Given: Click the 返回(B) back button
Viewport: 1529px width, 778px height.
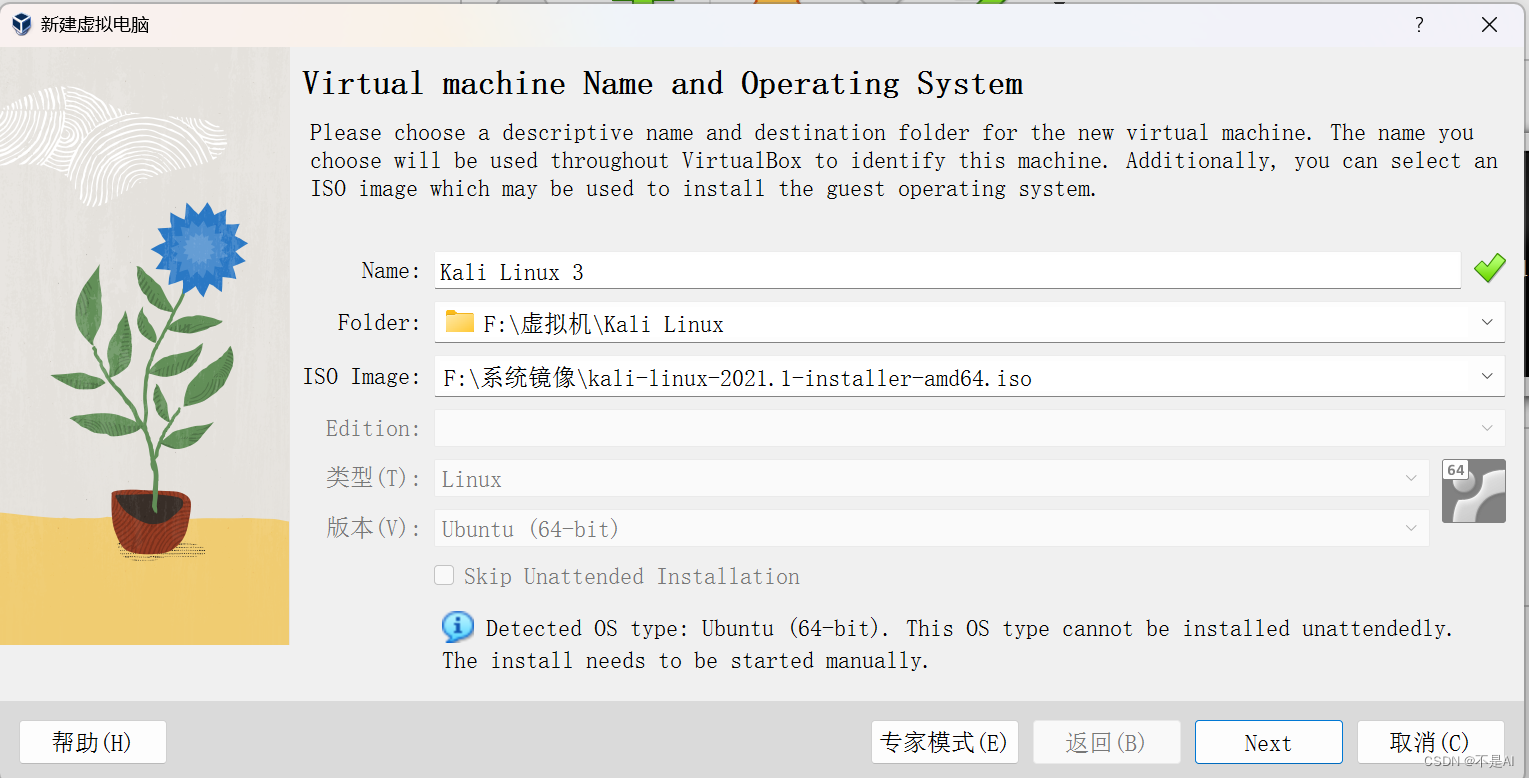Looking at the screenshot, I should (1106, 742).
